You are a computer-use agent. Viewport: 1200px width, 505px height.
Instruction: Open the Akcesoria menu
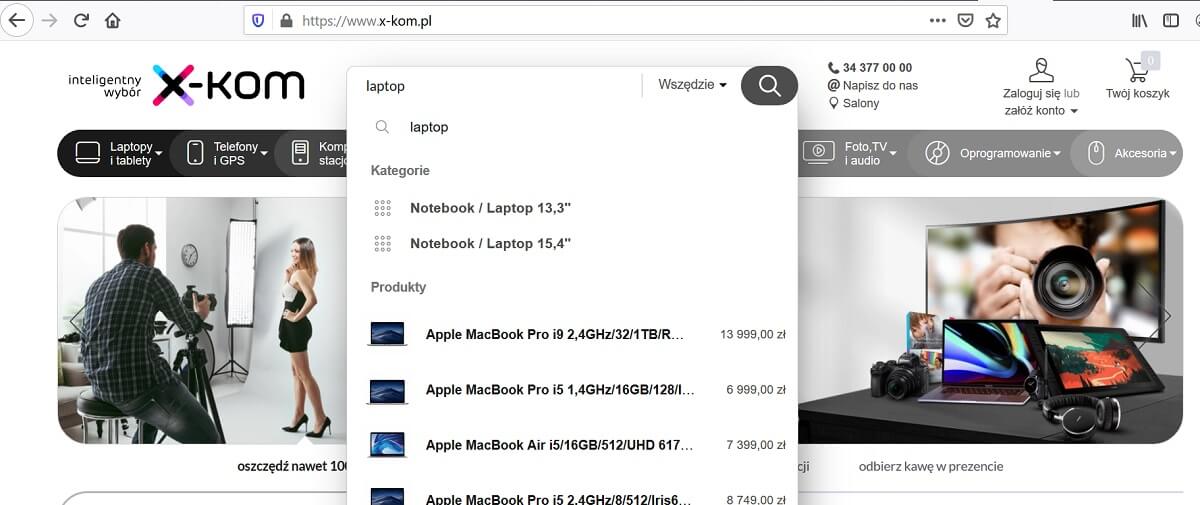click(1146, 153)
